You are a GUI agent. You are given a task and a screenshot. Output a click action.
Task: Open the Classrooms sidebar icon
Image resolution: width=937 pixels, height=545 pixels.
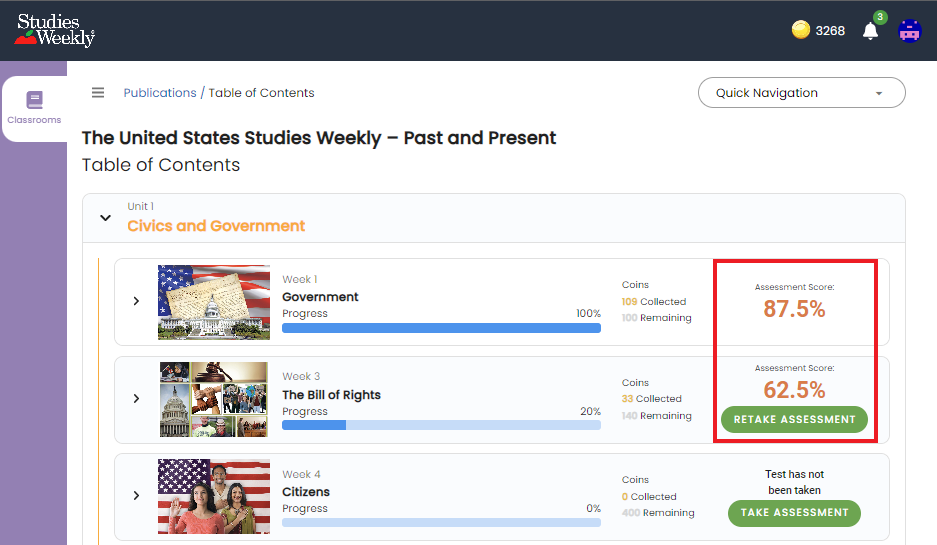pos(35,108)
